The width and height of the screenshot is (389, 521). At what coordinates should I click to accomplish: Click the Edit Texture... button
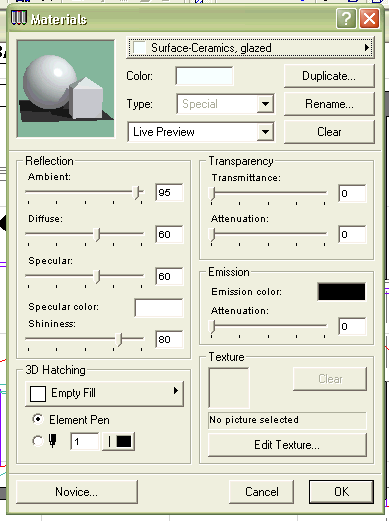287,445
